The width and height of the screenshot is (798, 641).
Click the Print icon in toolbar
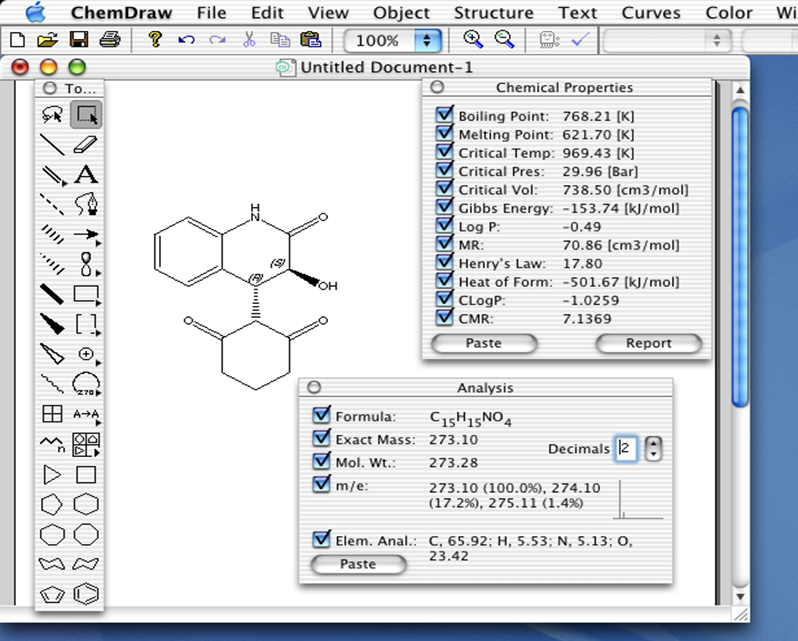click(110, 39)
